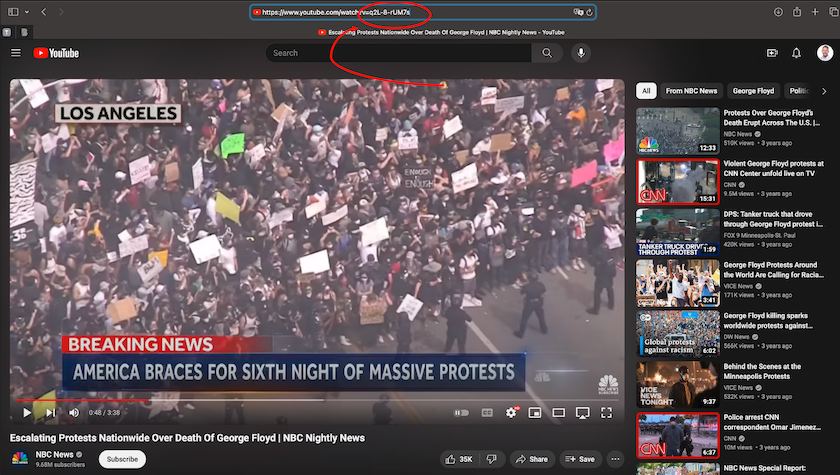Switch to theater mode
The image size is (840, 475).
pos(559,412)
